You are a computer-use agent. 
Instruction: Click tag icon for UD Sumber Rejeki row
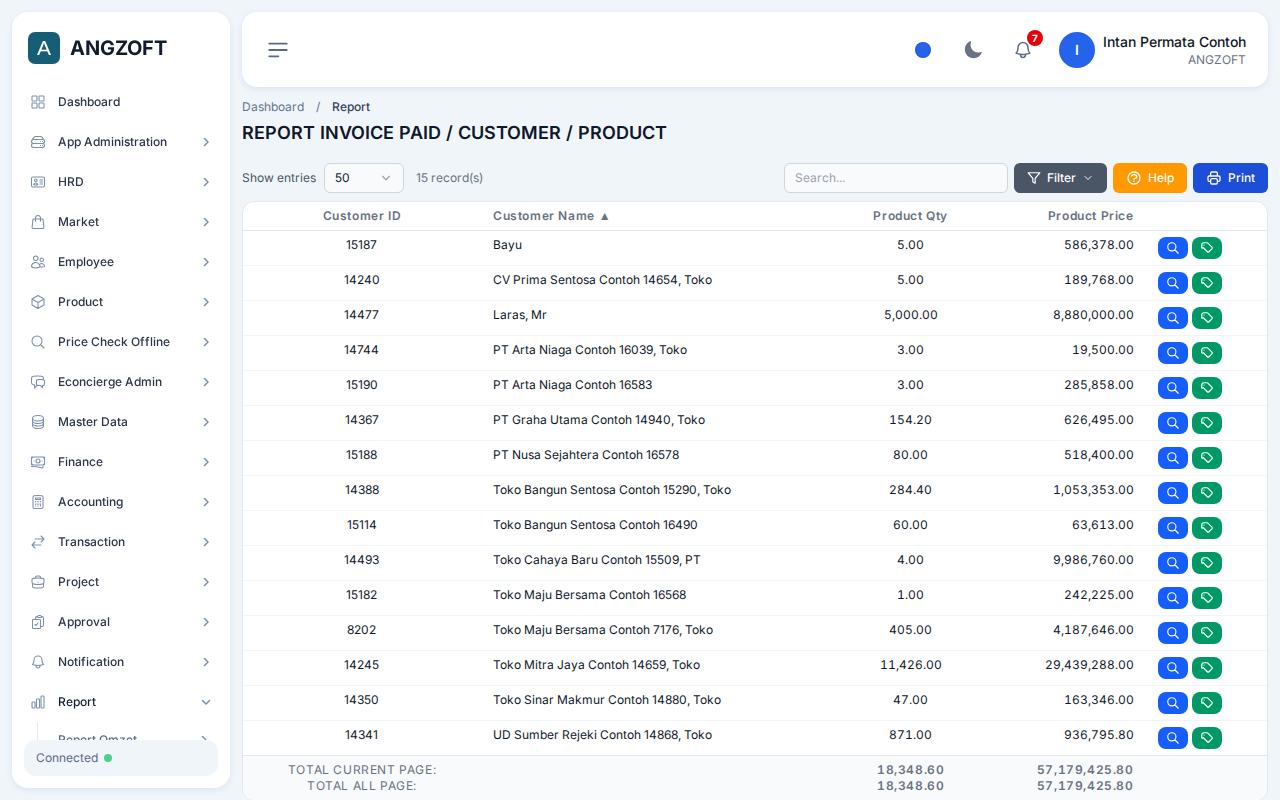click(1207, 738)
